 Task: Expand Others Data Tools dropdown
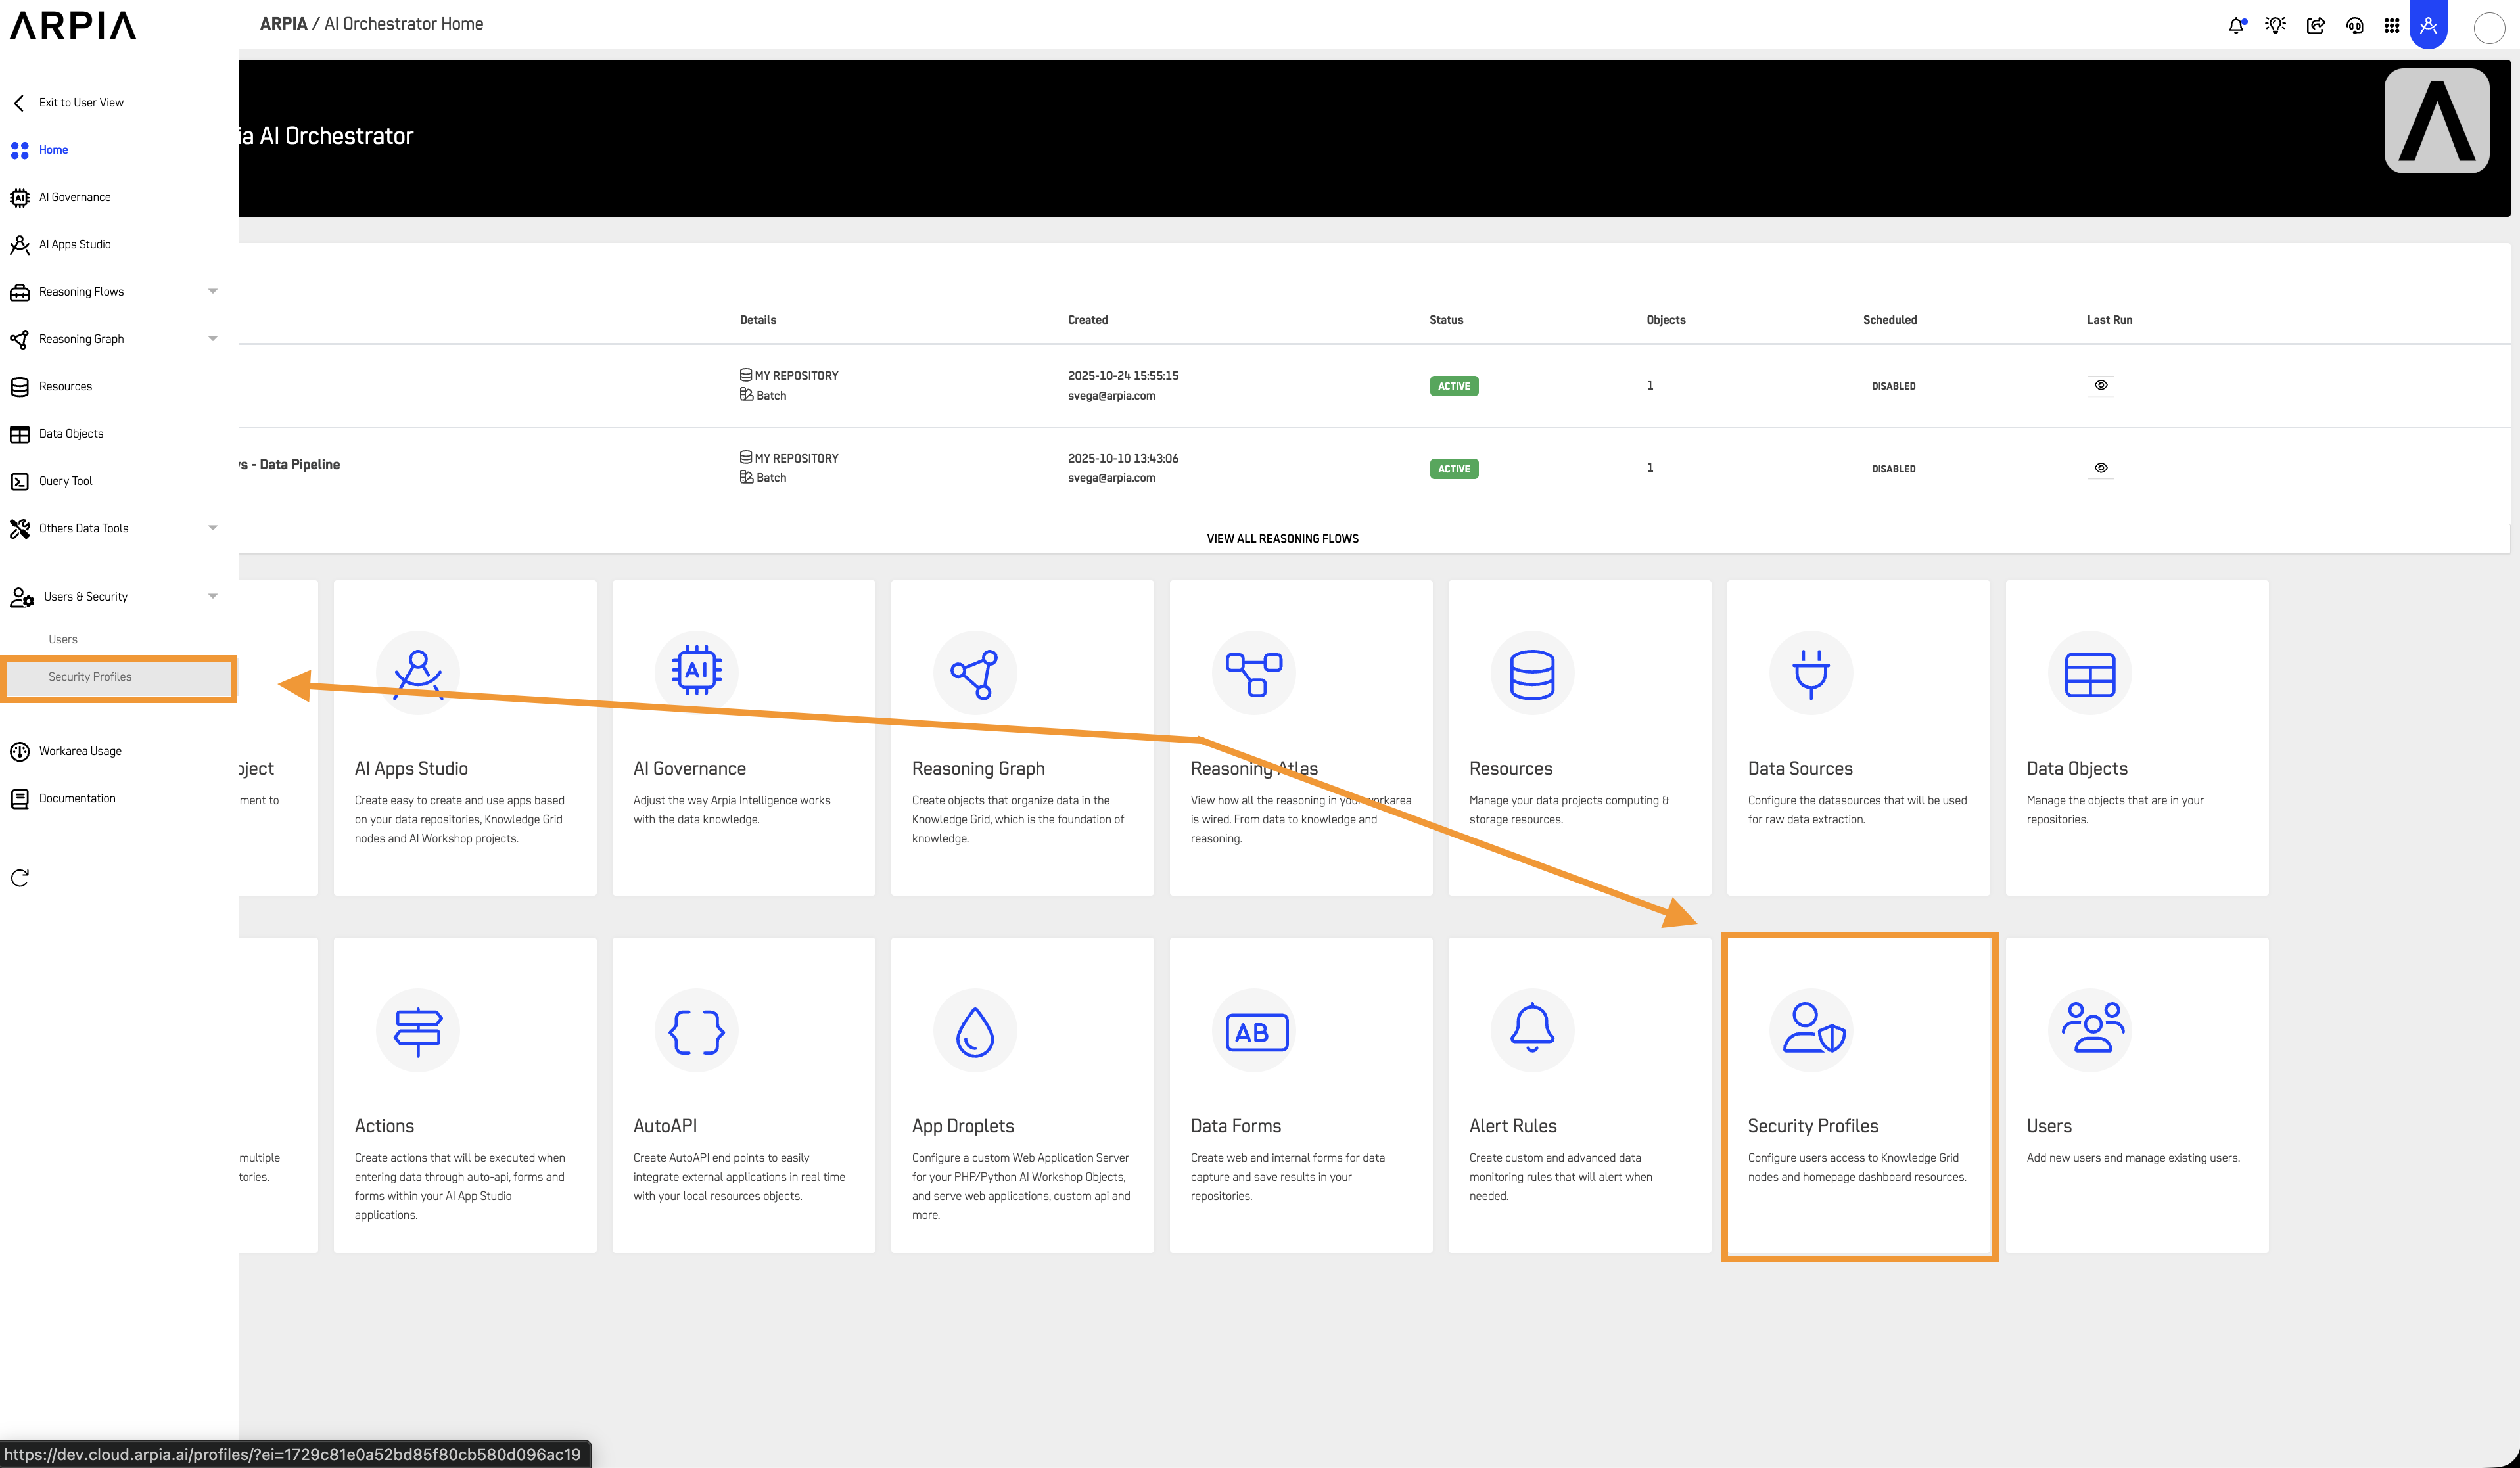tap(212, 528)
